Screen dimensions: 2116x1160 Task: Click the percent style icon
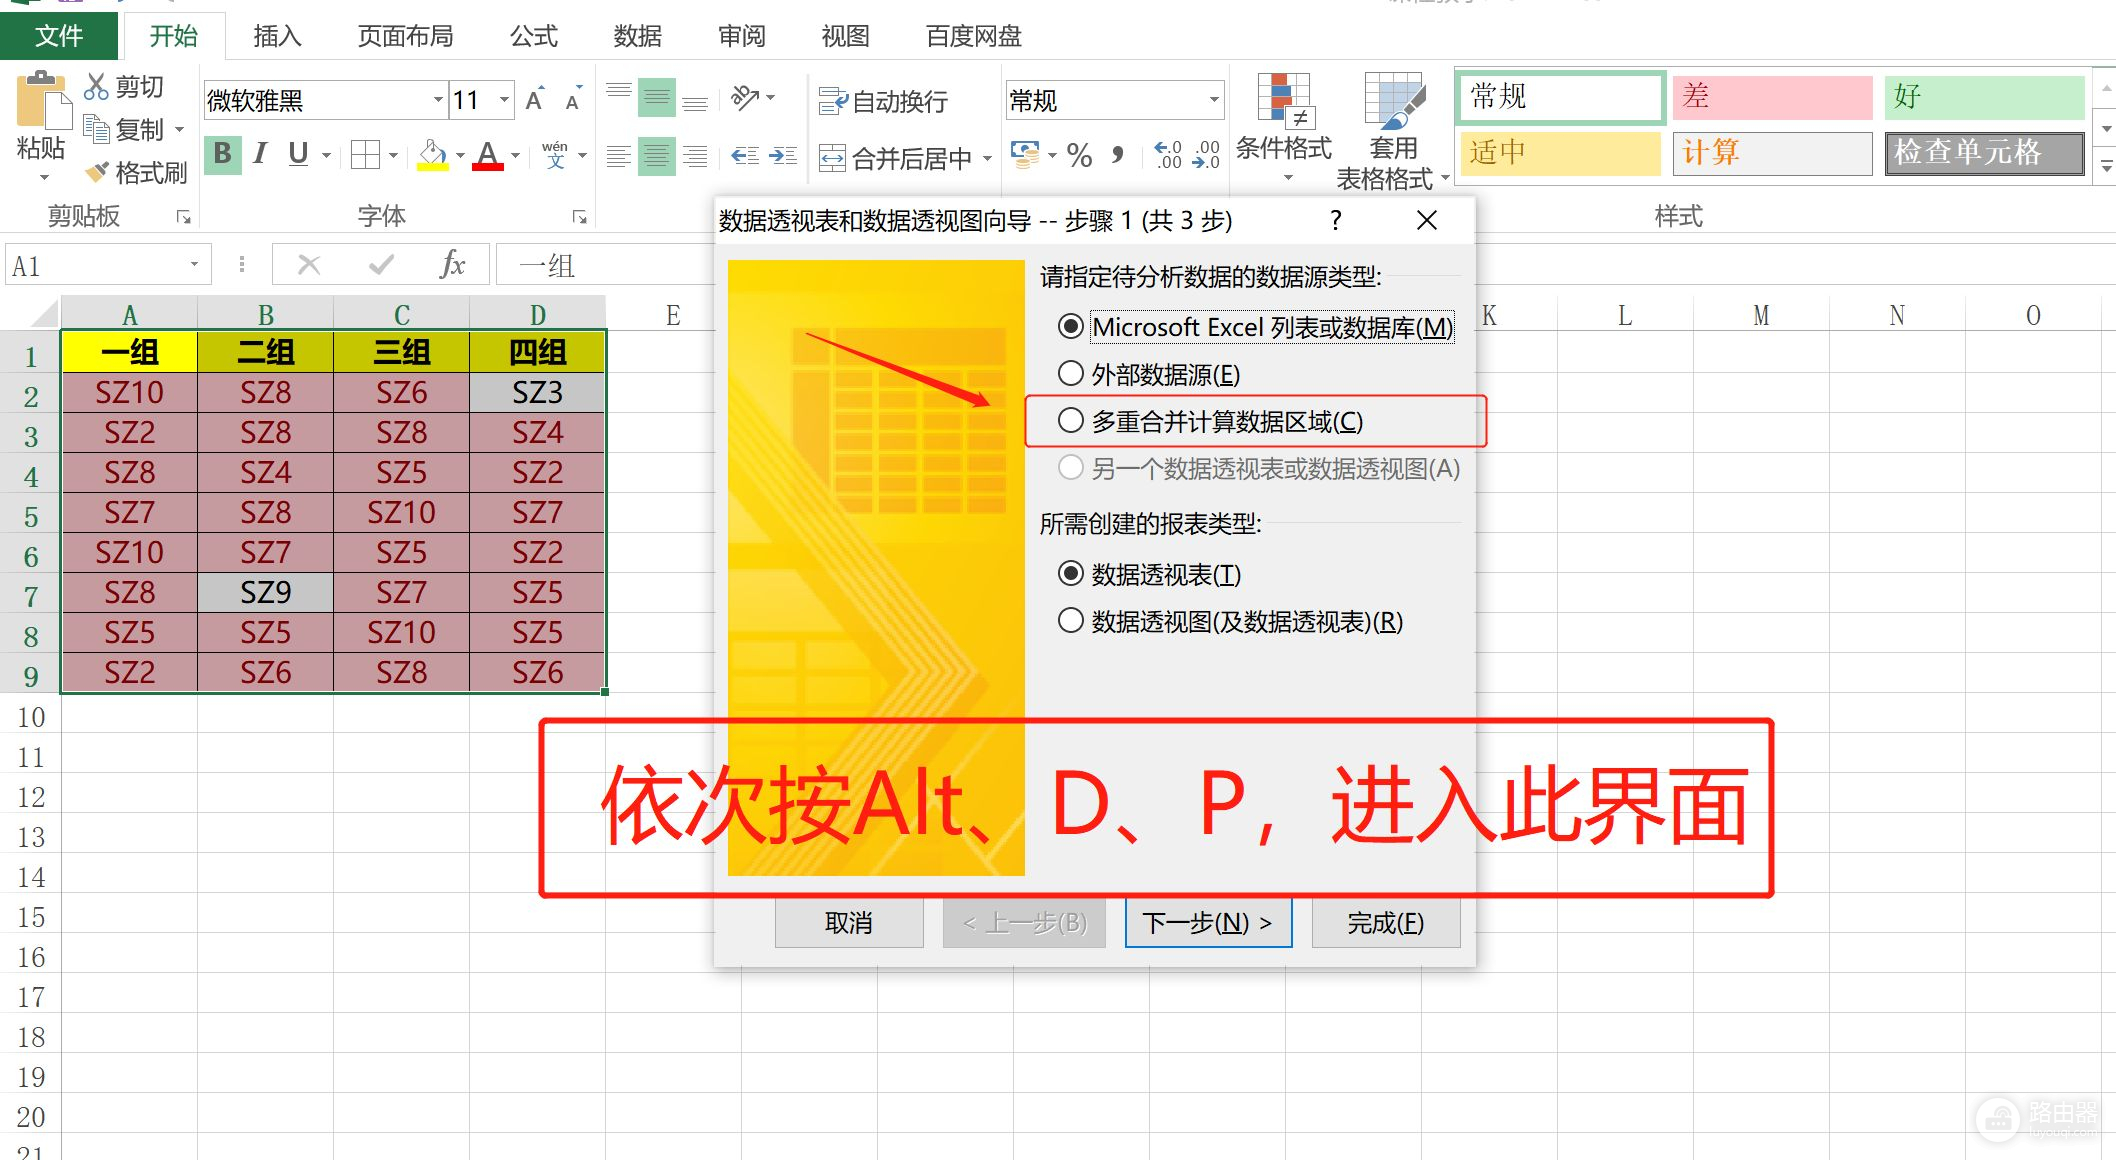[x=1079, y=155]
